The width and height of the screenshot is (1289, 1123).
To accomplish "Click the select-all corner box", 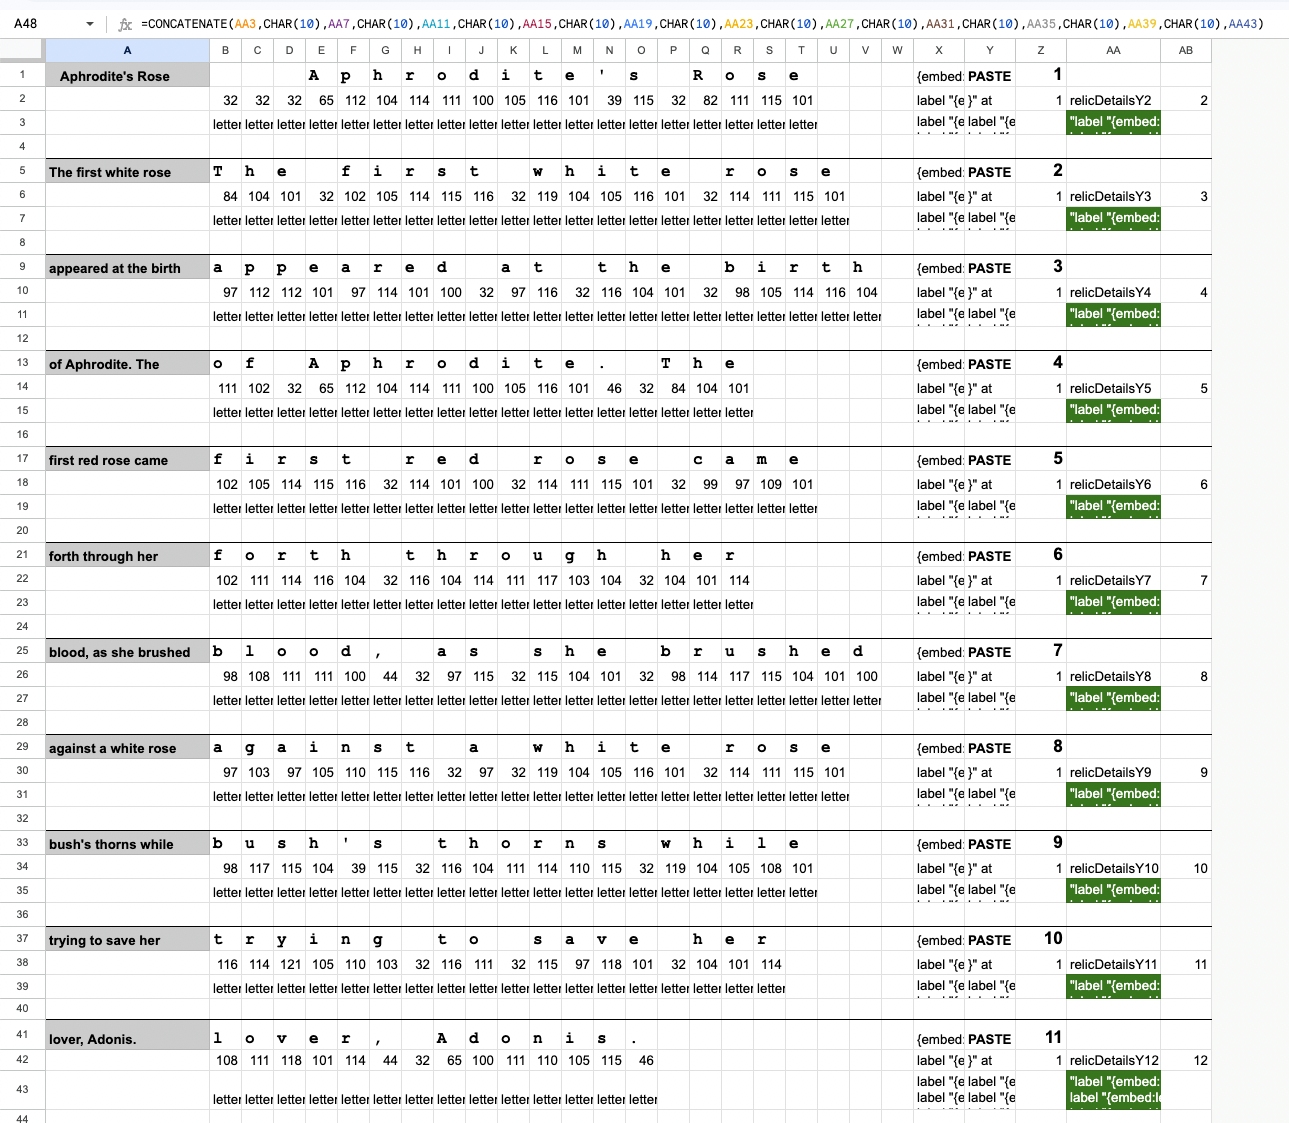I will pos(22,50).
